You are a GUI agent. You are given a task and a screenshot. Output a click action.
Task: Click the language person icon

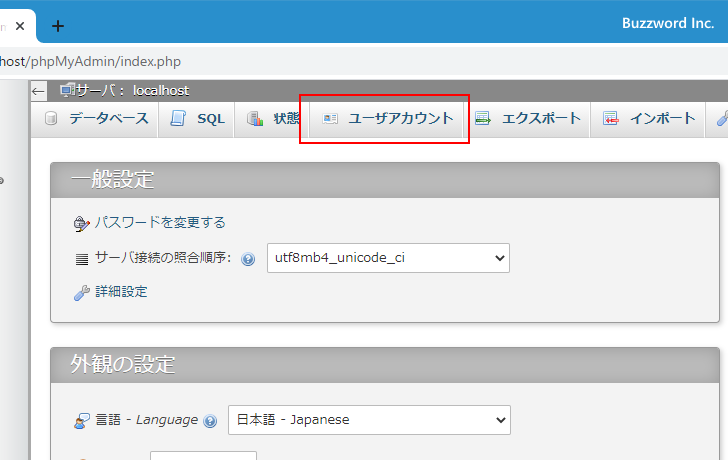82,421
